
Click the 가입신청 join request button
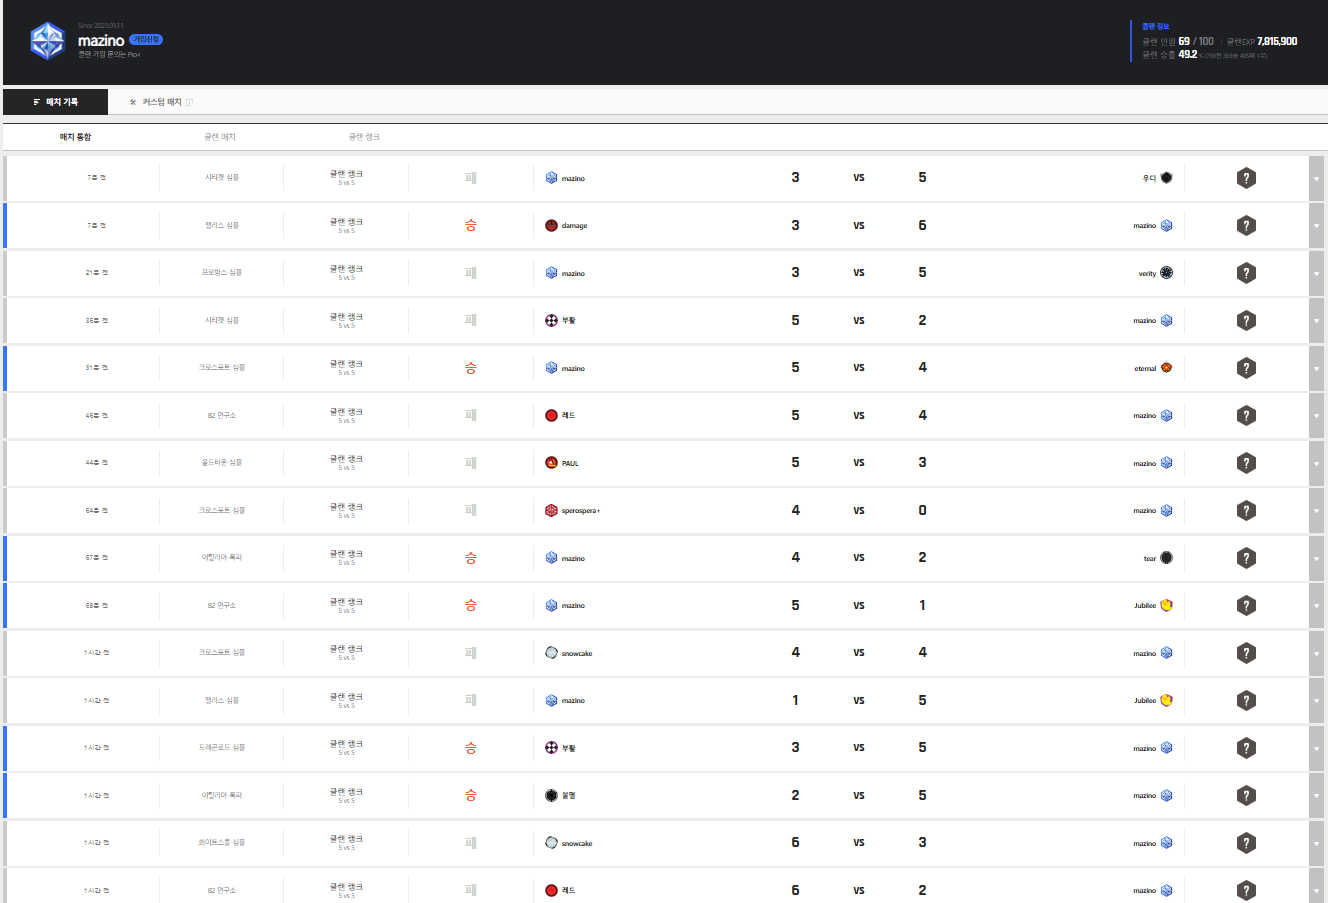tap(146, 40)
